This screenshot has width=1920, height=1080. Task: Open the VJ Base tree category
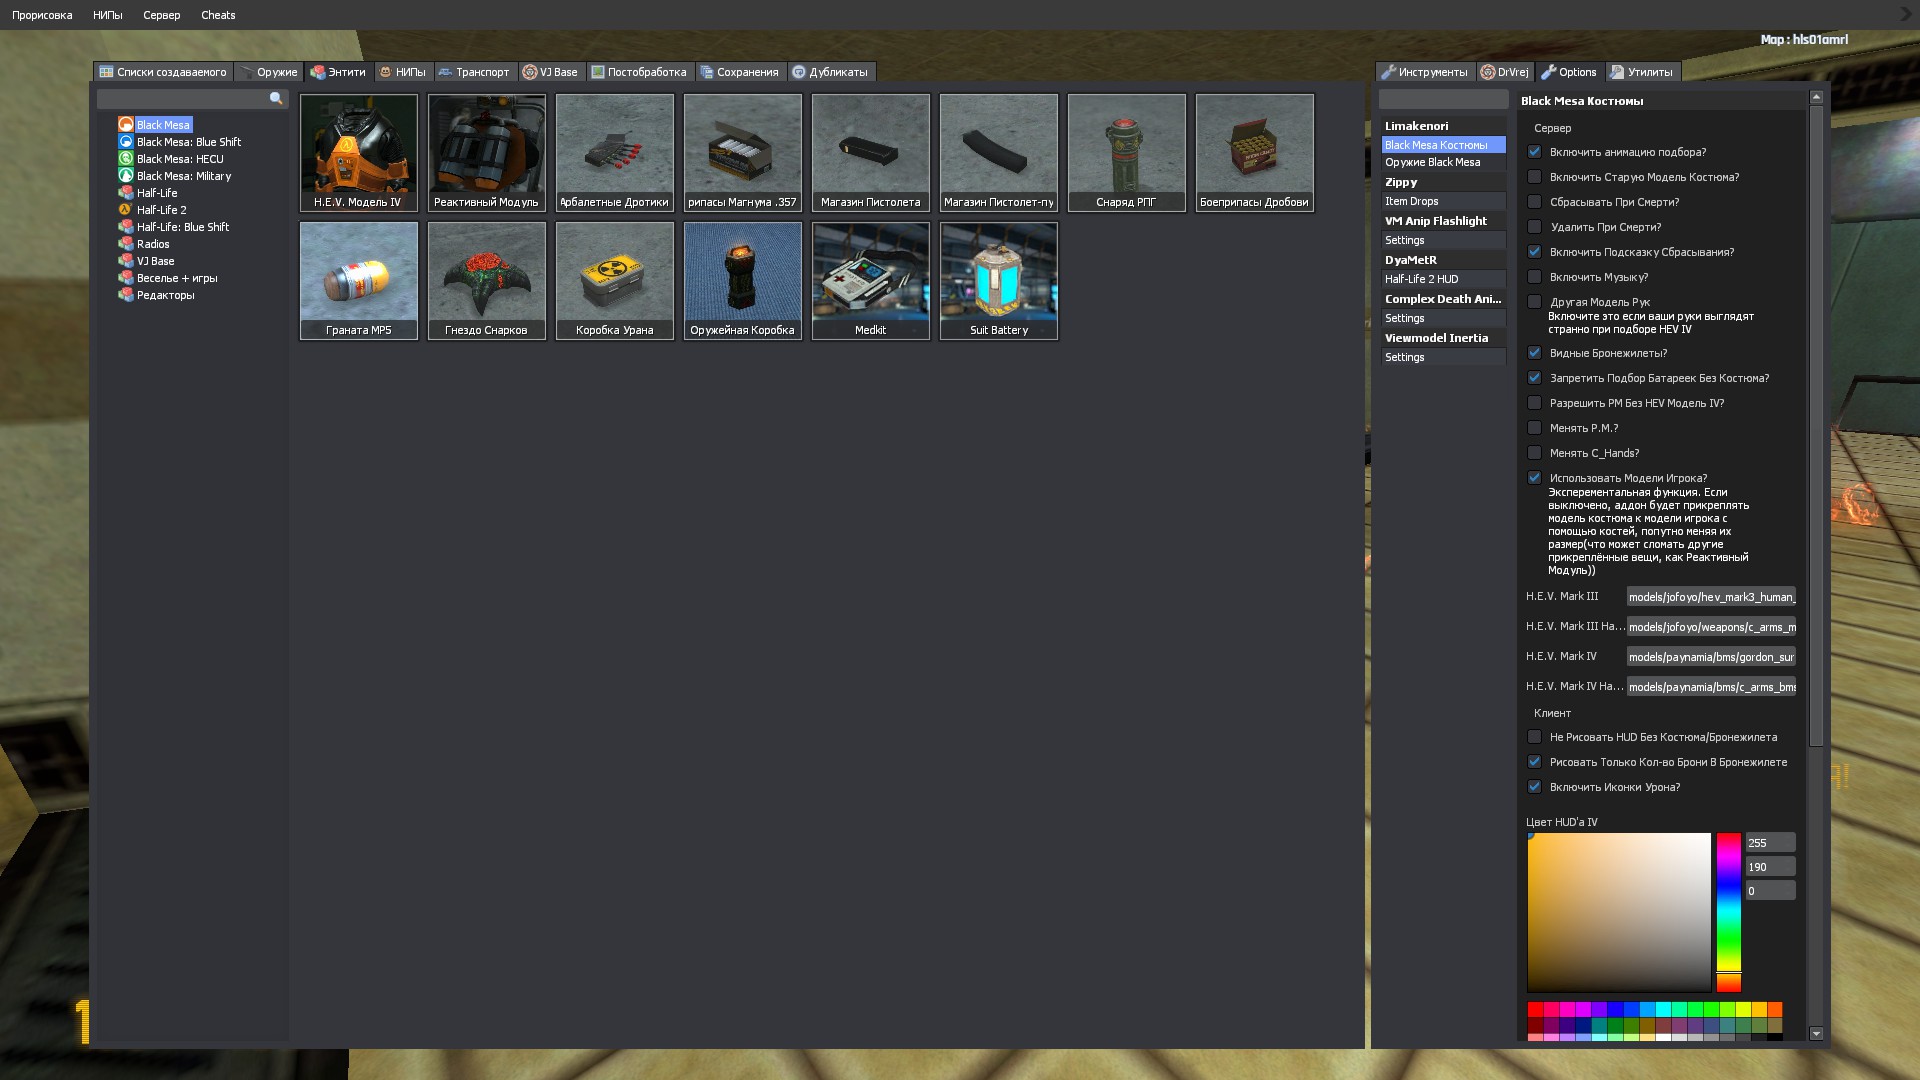coord(155,261)
